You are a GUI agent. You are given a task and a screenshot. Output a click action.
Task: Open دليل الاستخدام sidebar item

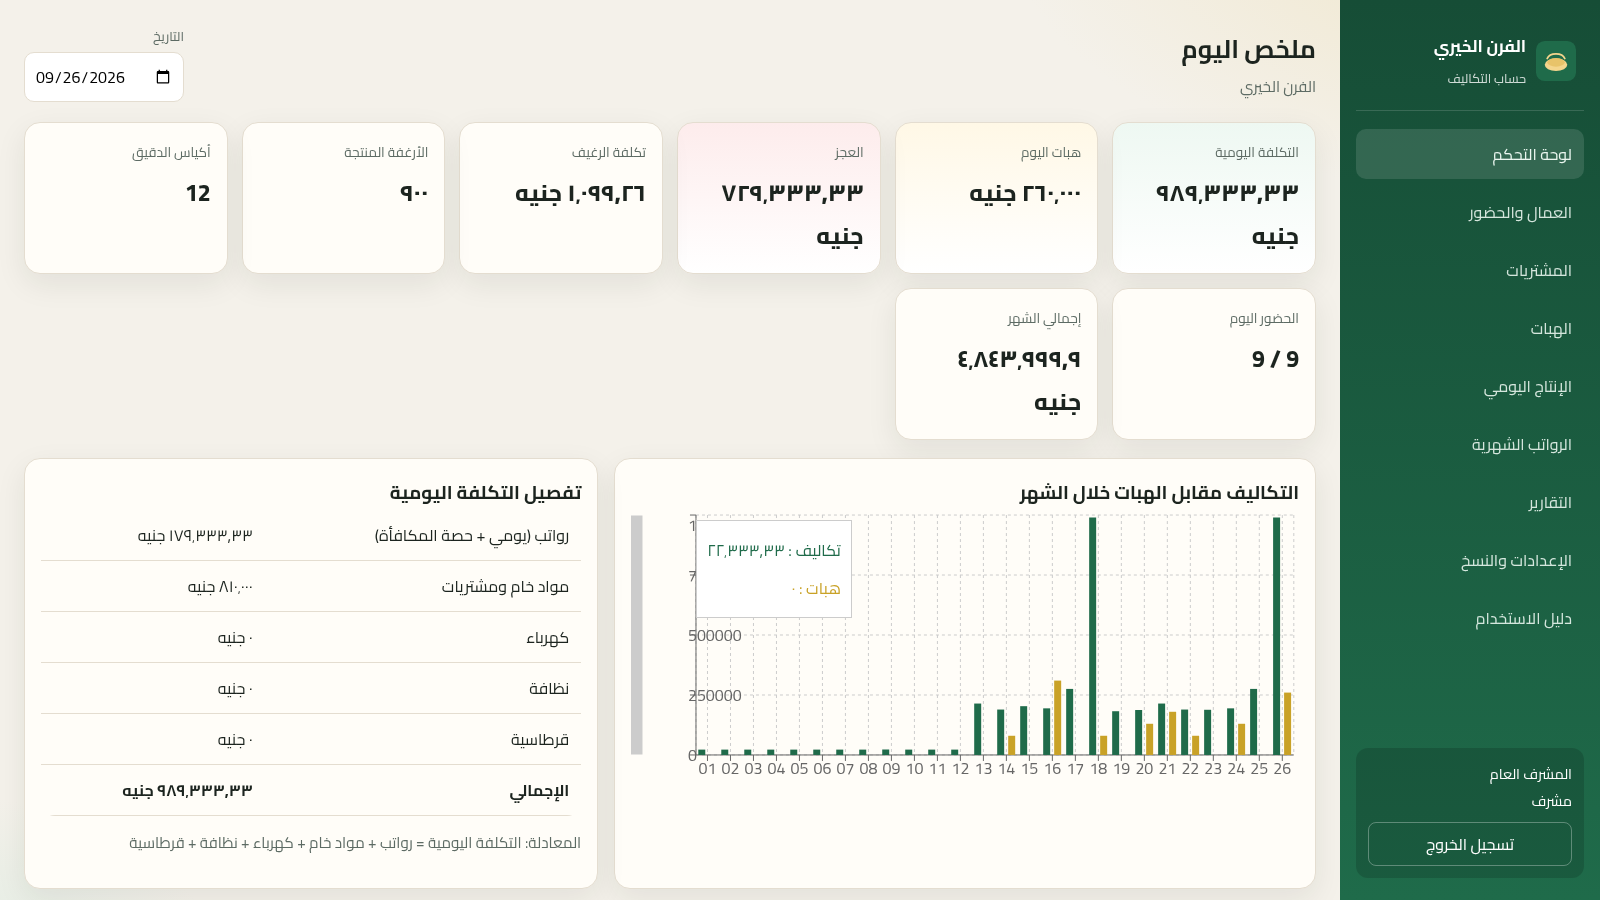pyautogui.click(x=1470, y=618)
